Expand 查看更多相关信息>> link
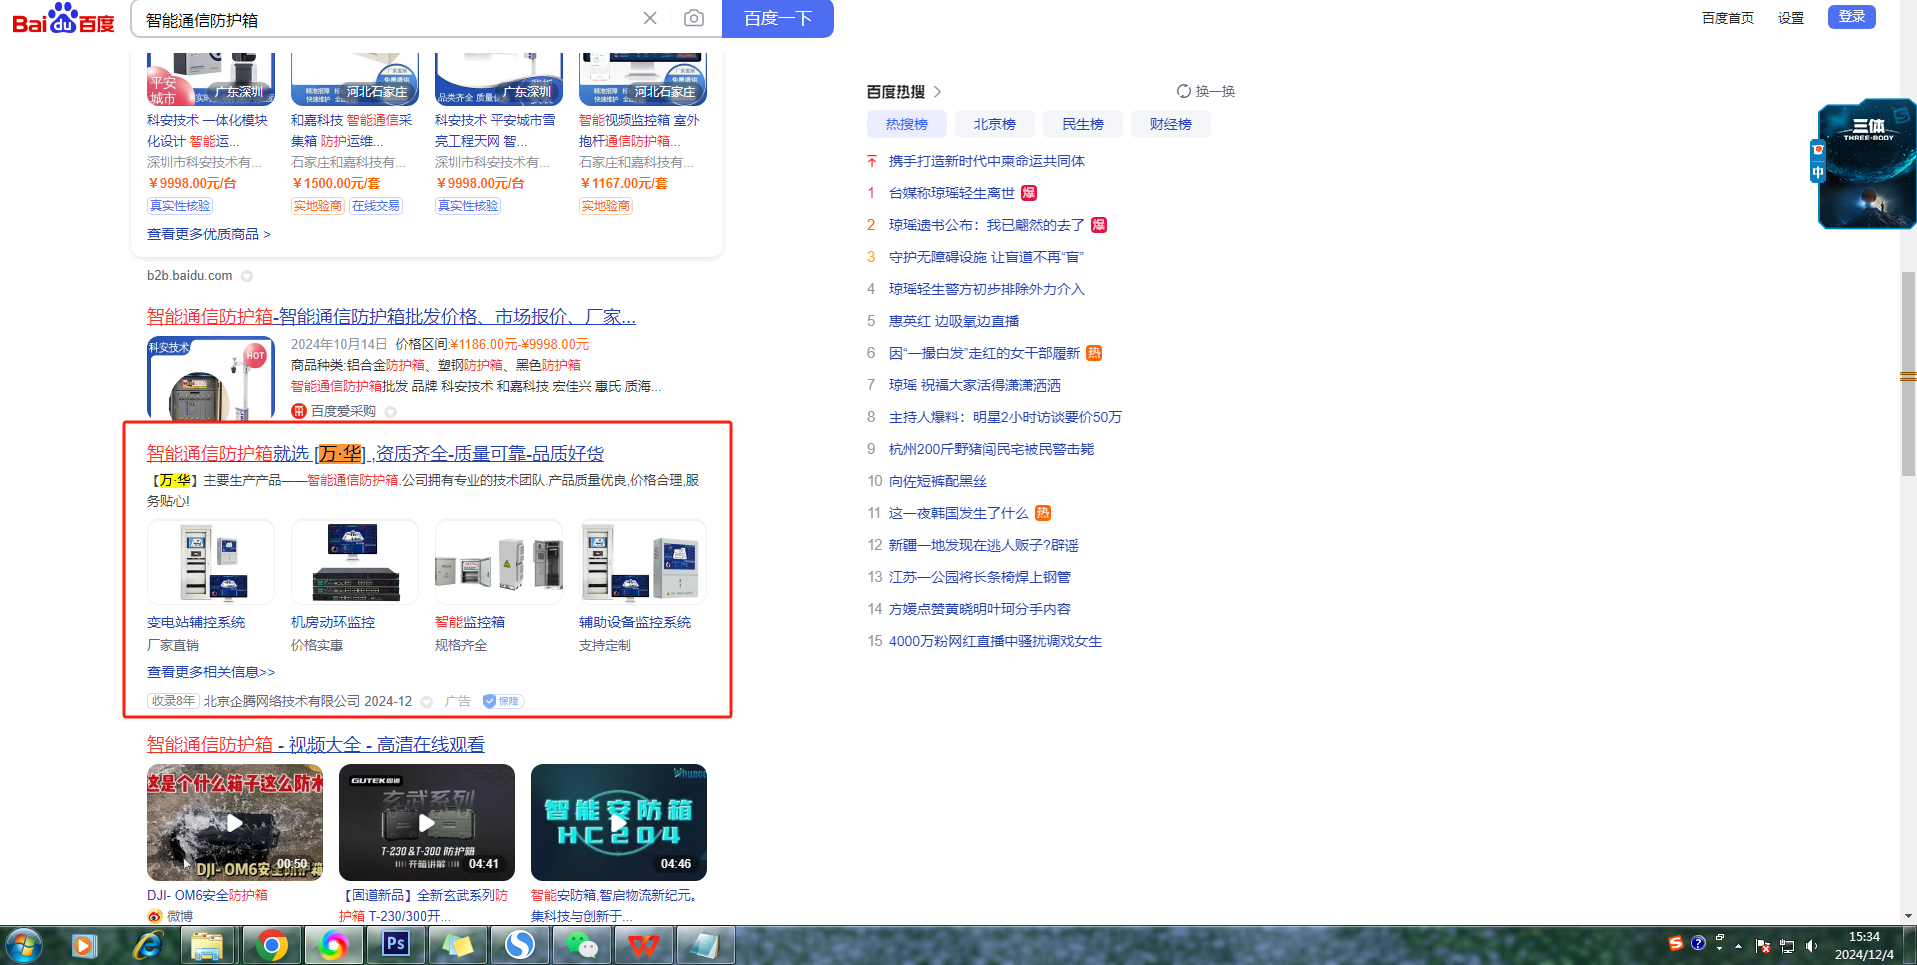Screen dimensions: 1917x965 (x=211, y=672)
